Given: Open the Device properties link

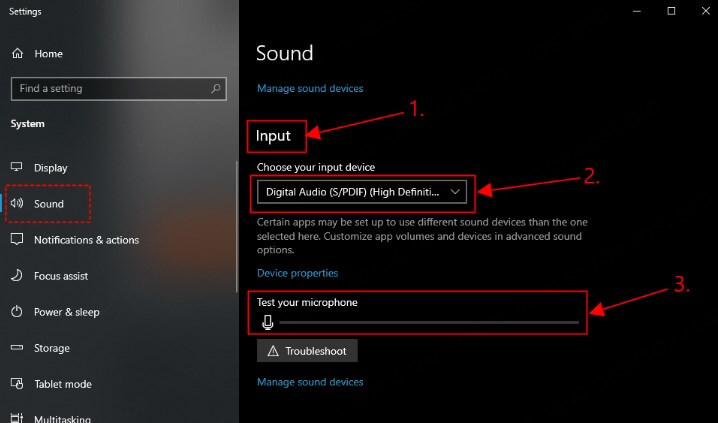Looking at the screenshot, I should click(x=297, y=273).
